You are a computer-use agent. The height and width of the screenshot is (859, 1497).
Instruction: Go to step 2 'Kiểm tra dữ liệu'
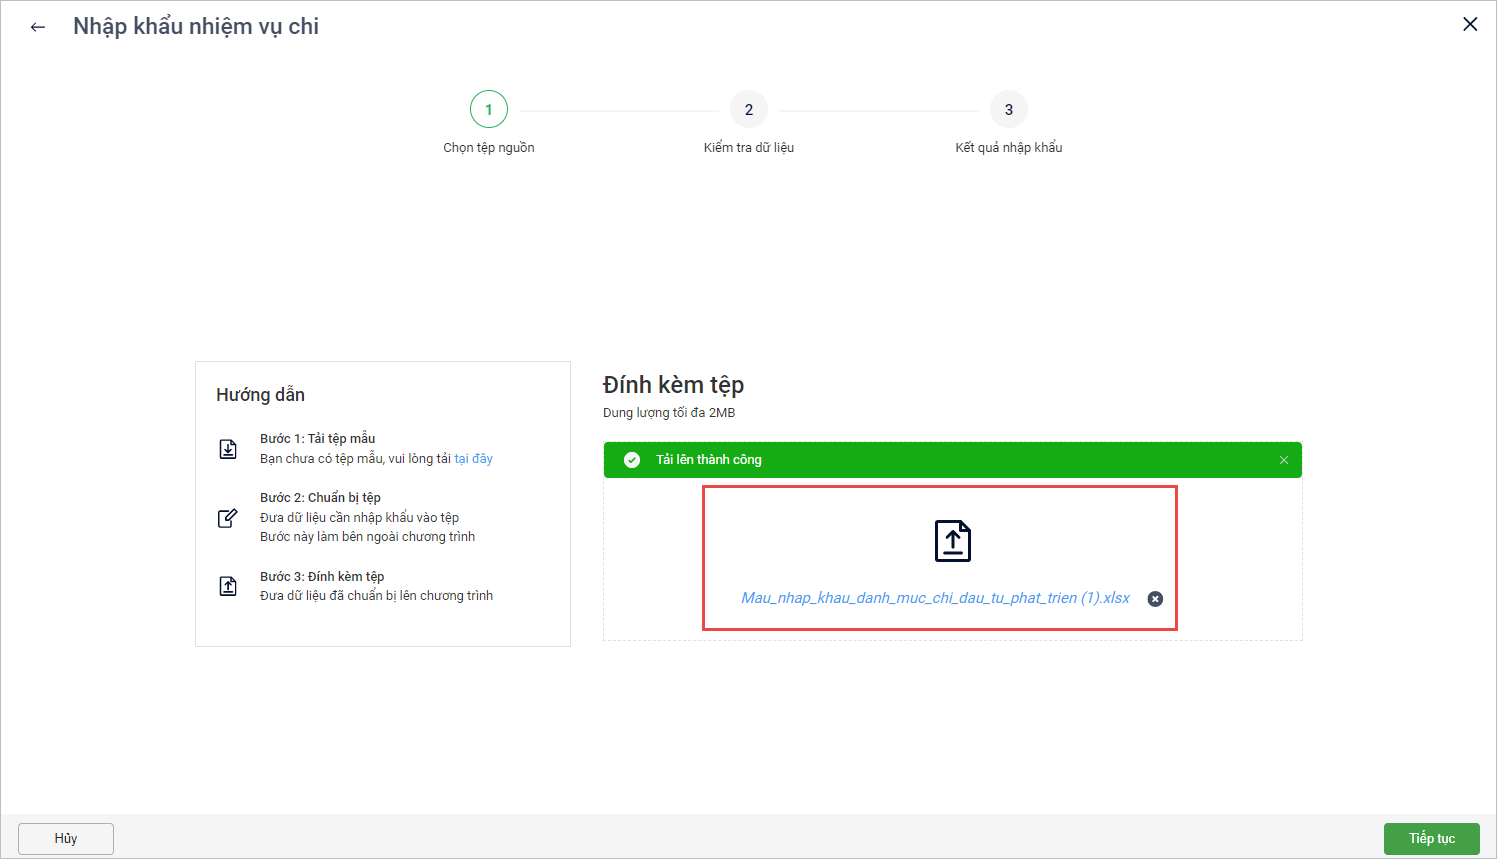point(748,110)
